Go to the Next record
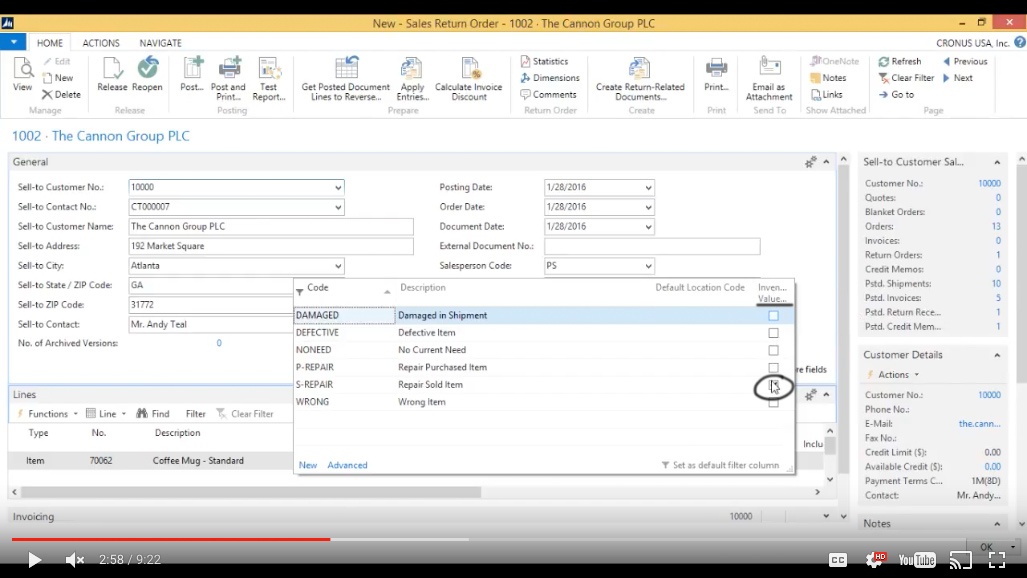Viewport: 1027px width, 578px height. 958,77
